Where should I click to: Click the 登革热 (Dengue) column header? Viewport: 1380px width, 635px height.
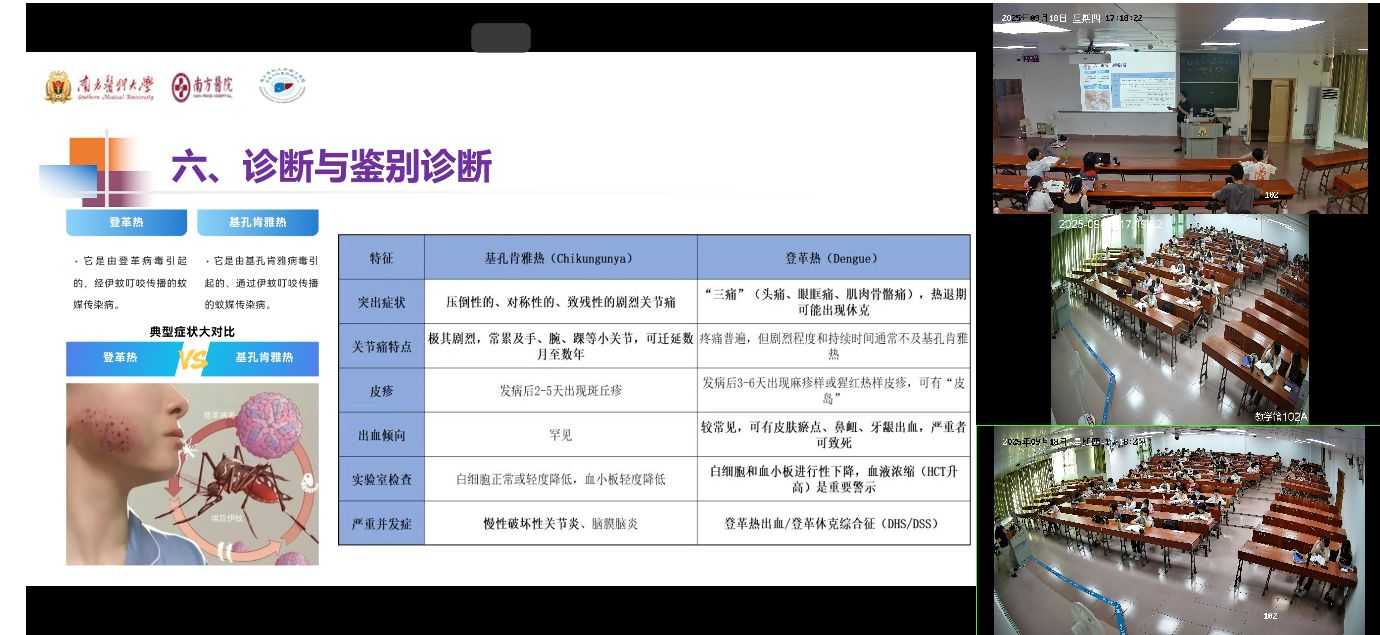click(x=833, y=257)
